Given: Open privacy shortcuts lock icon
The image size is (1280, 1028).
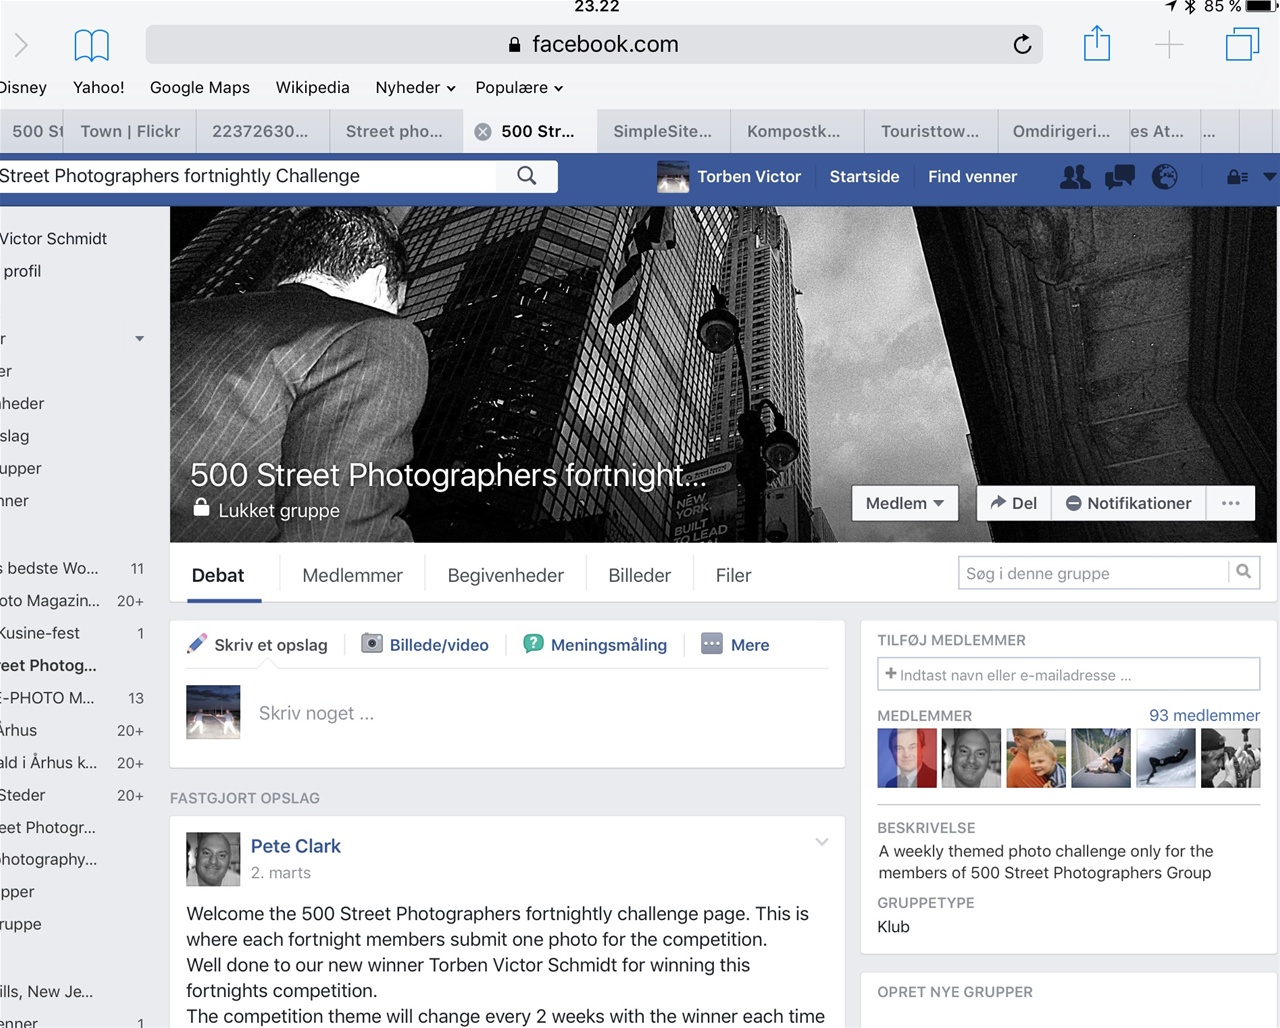Looking at the screenshot, I should tap(1237, 177).
